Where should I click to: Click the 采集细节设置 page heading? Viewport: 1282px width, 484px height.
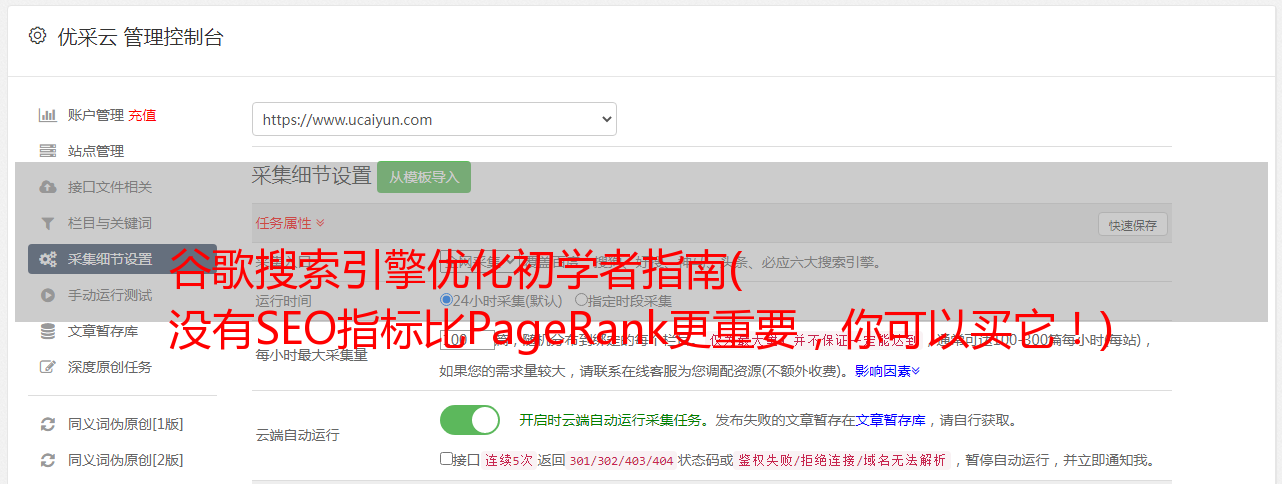pos(312,176)
